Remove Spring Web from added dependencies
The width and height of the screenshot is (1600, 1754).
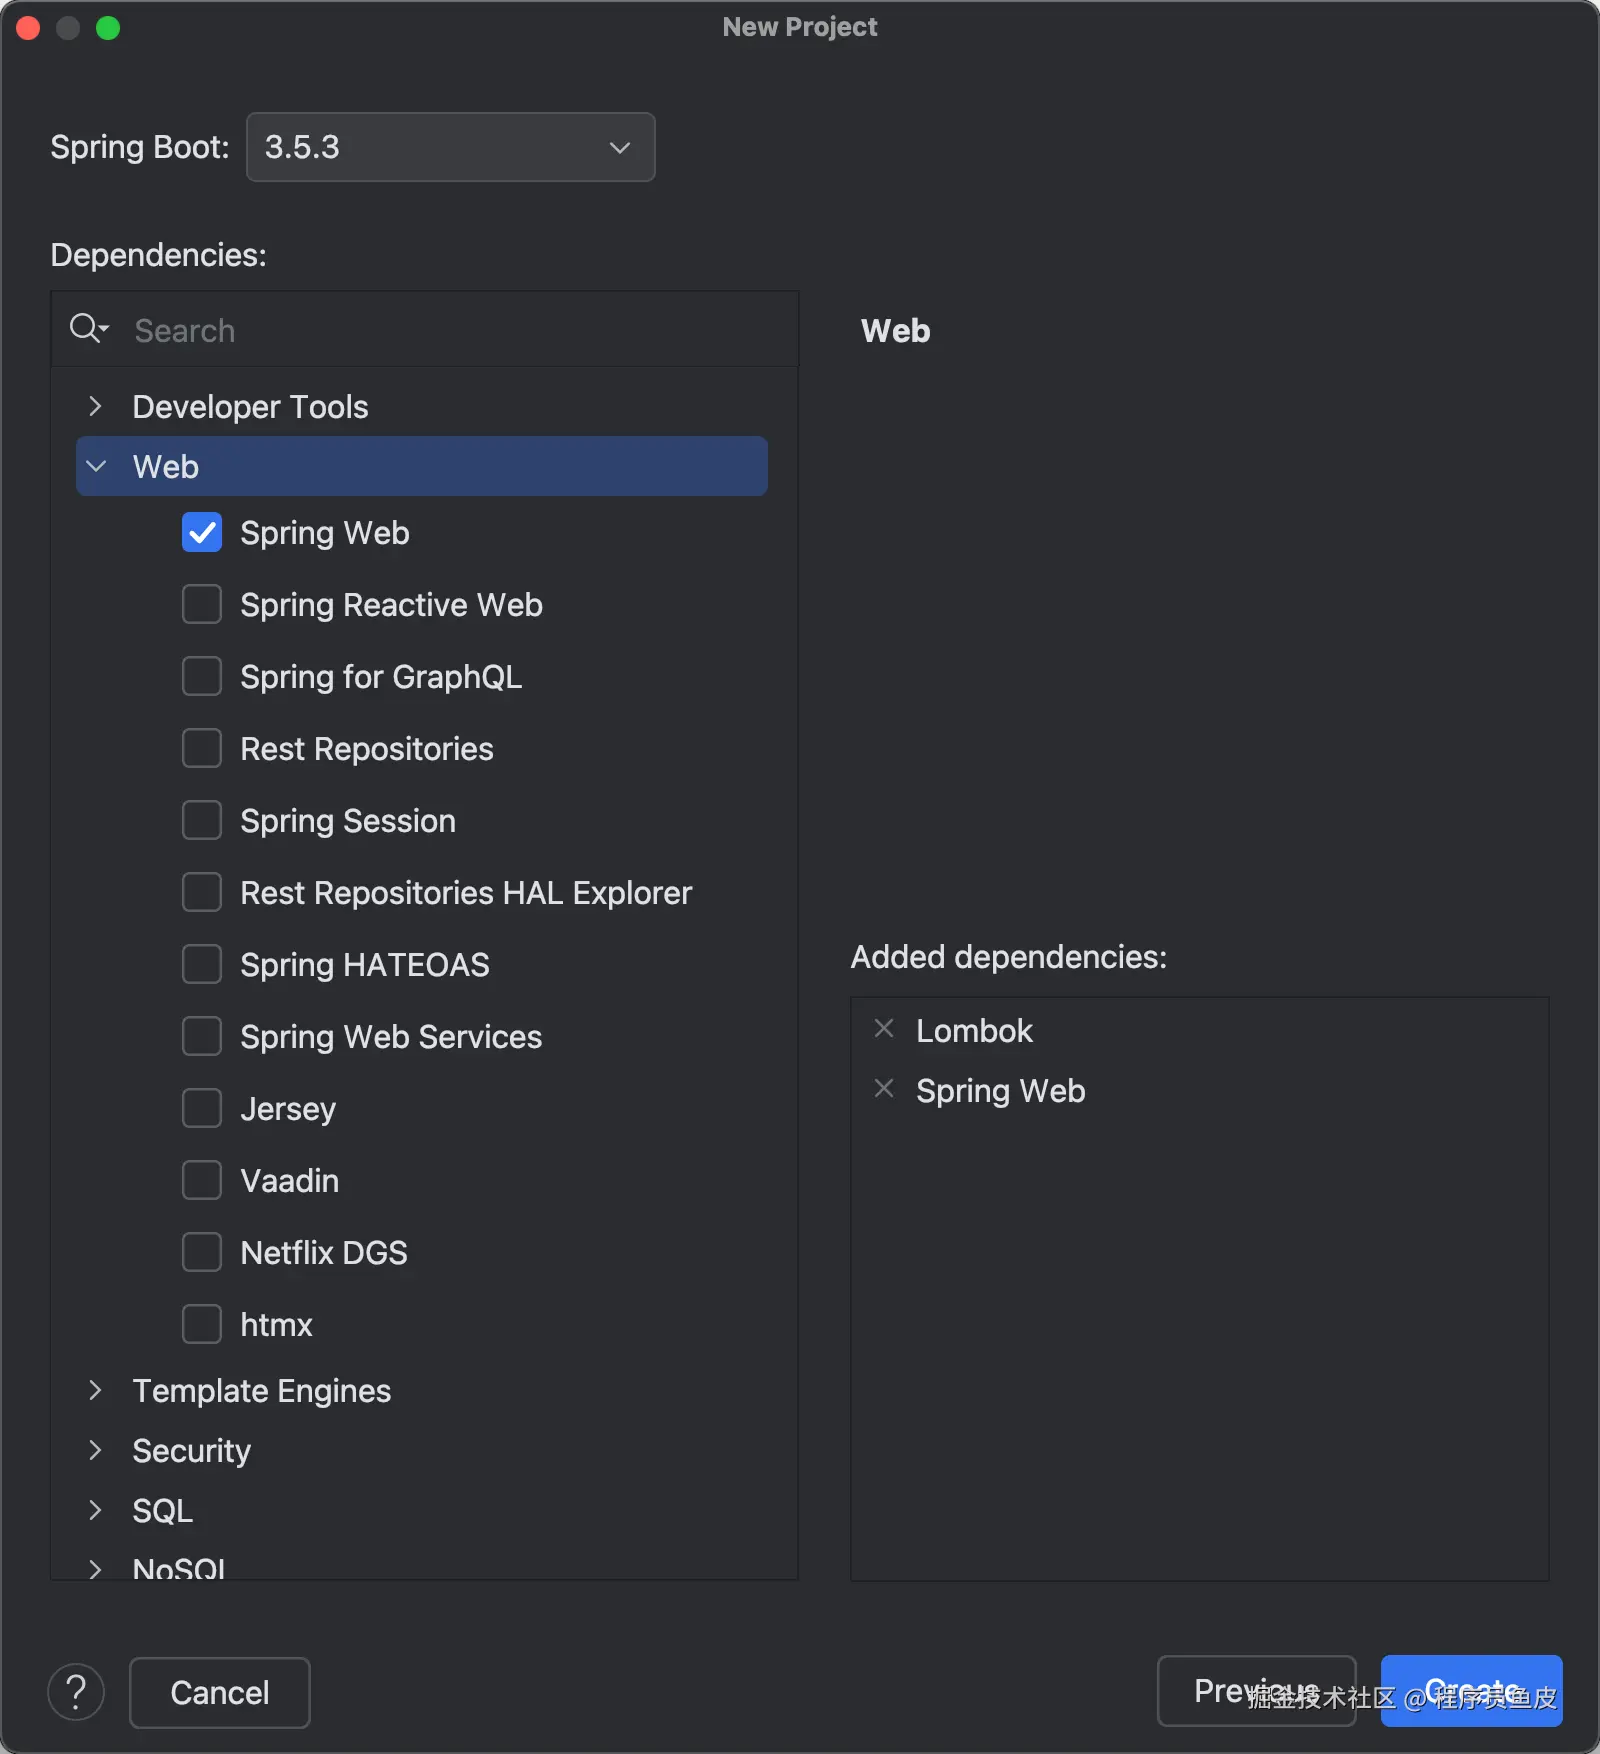pyautogui.click(x=884, y=1089)
